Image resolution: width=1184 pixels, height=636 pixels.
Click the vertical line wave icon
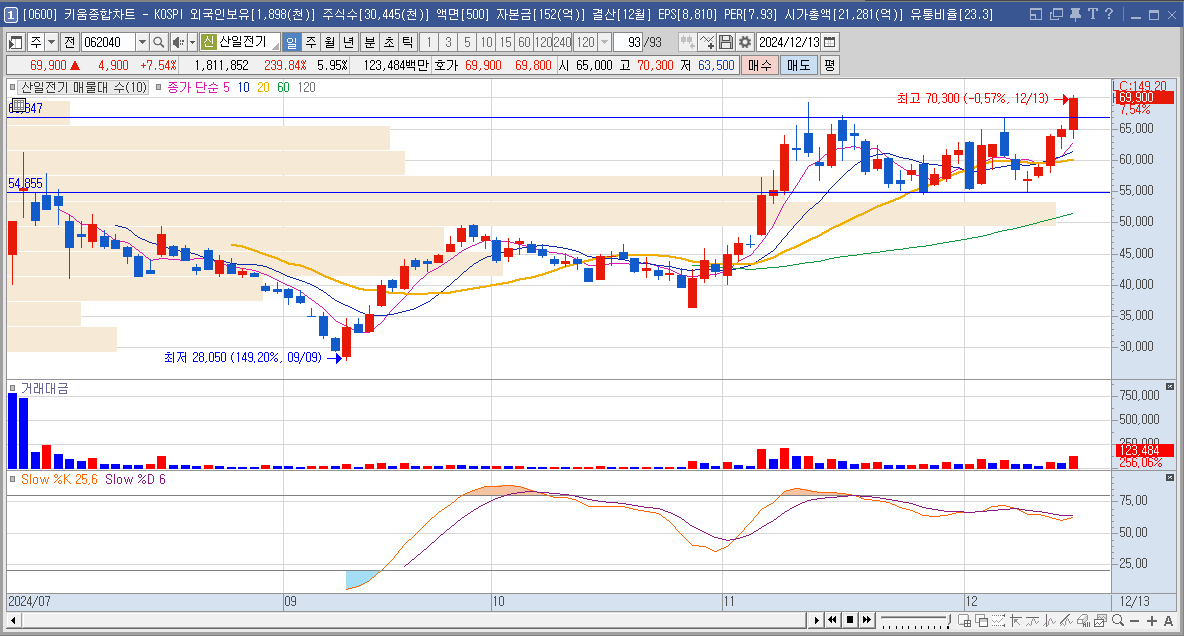pos(1050,621)
